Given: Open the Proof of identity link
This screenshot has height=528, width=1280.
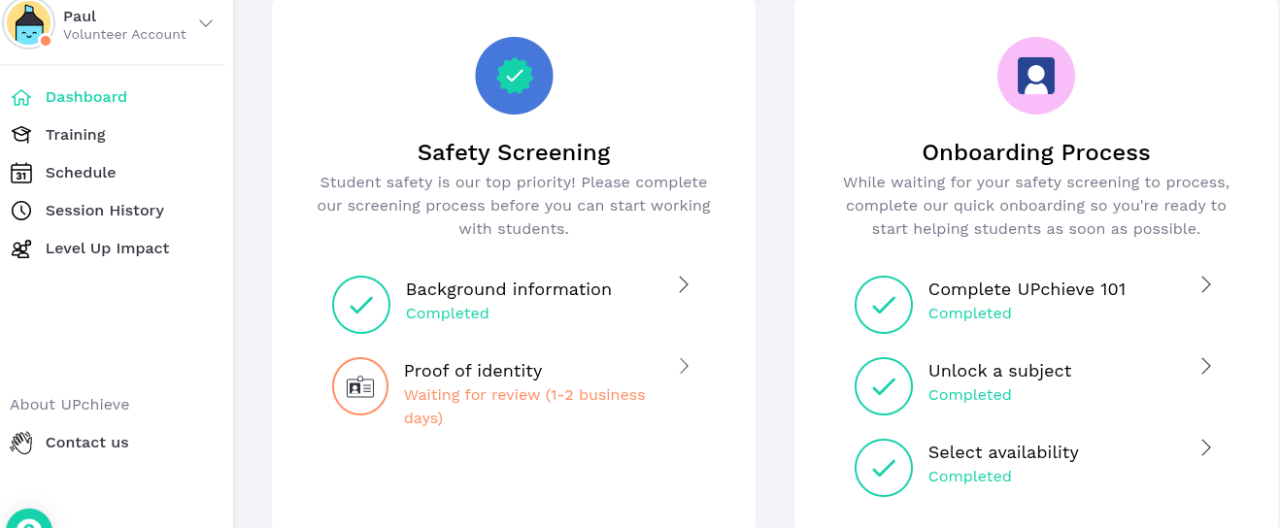Looking at the screenshot, I should 473,371.
